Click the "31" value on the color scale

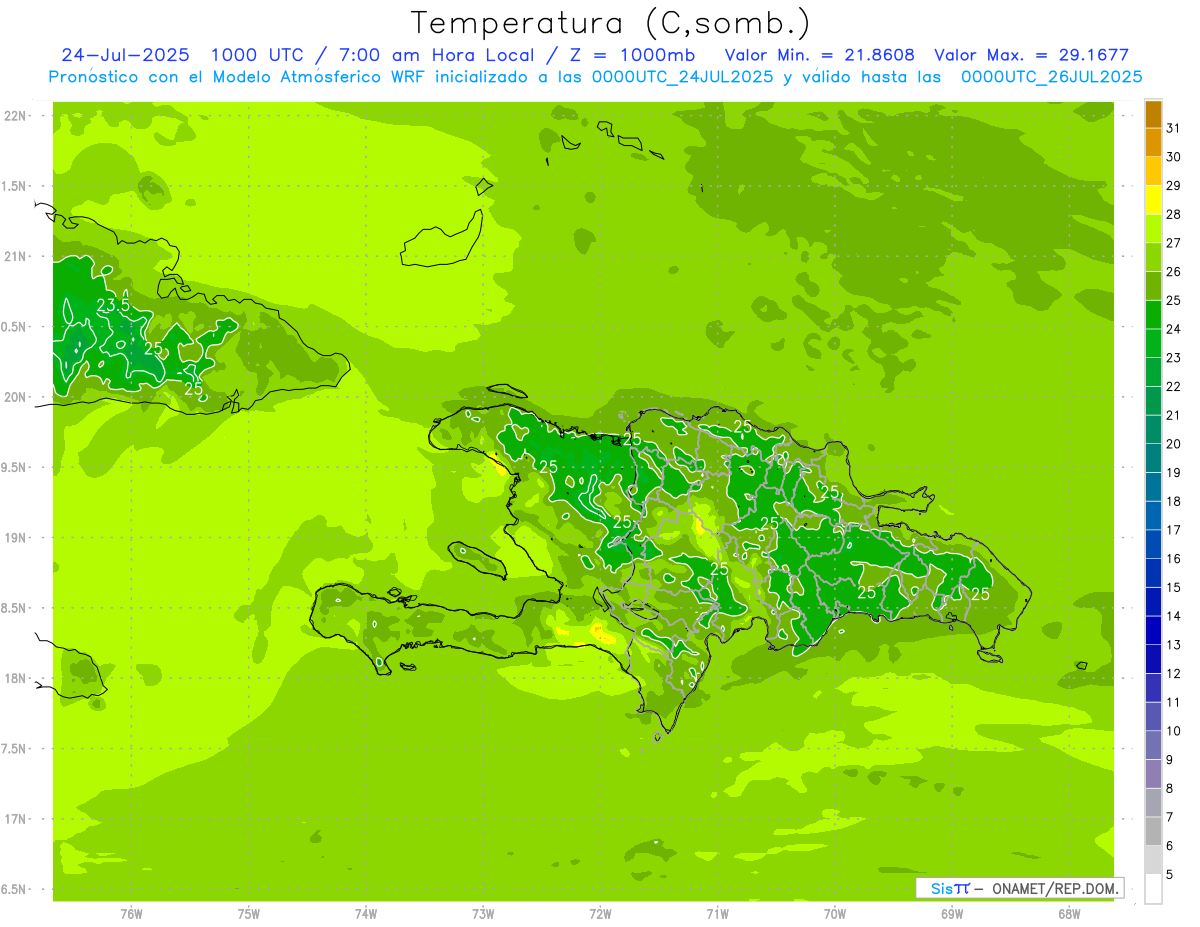1174,128
